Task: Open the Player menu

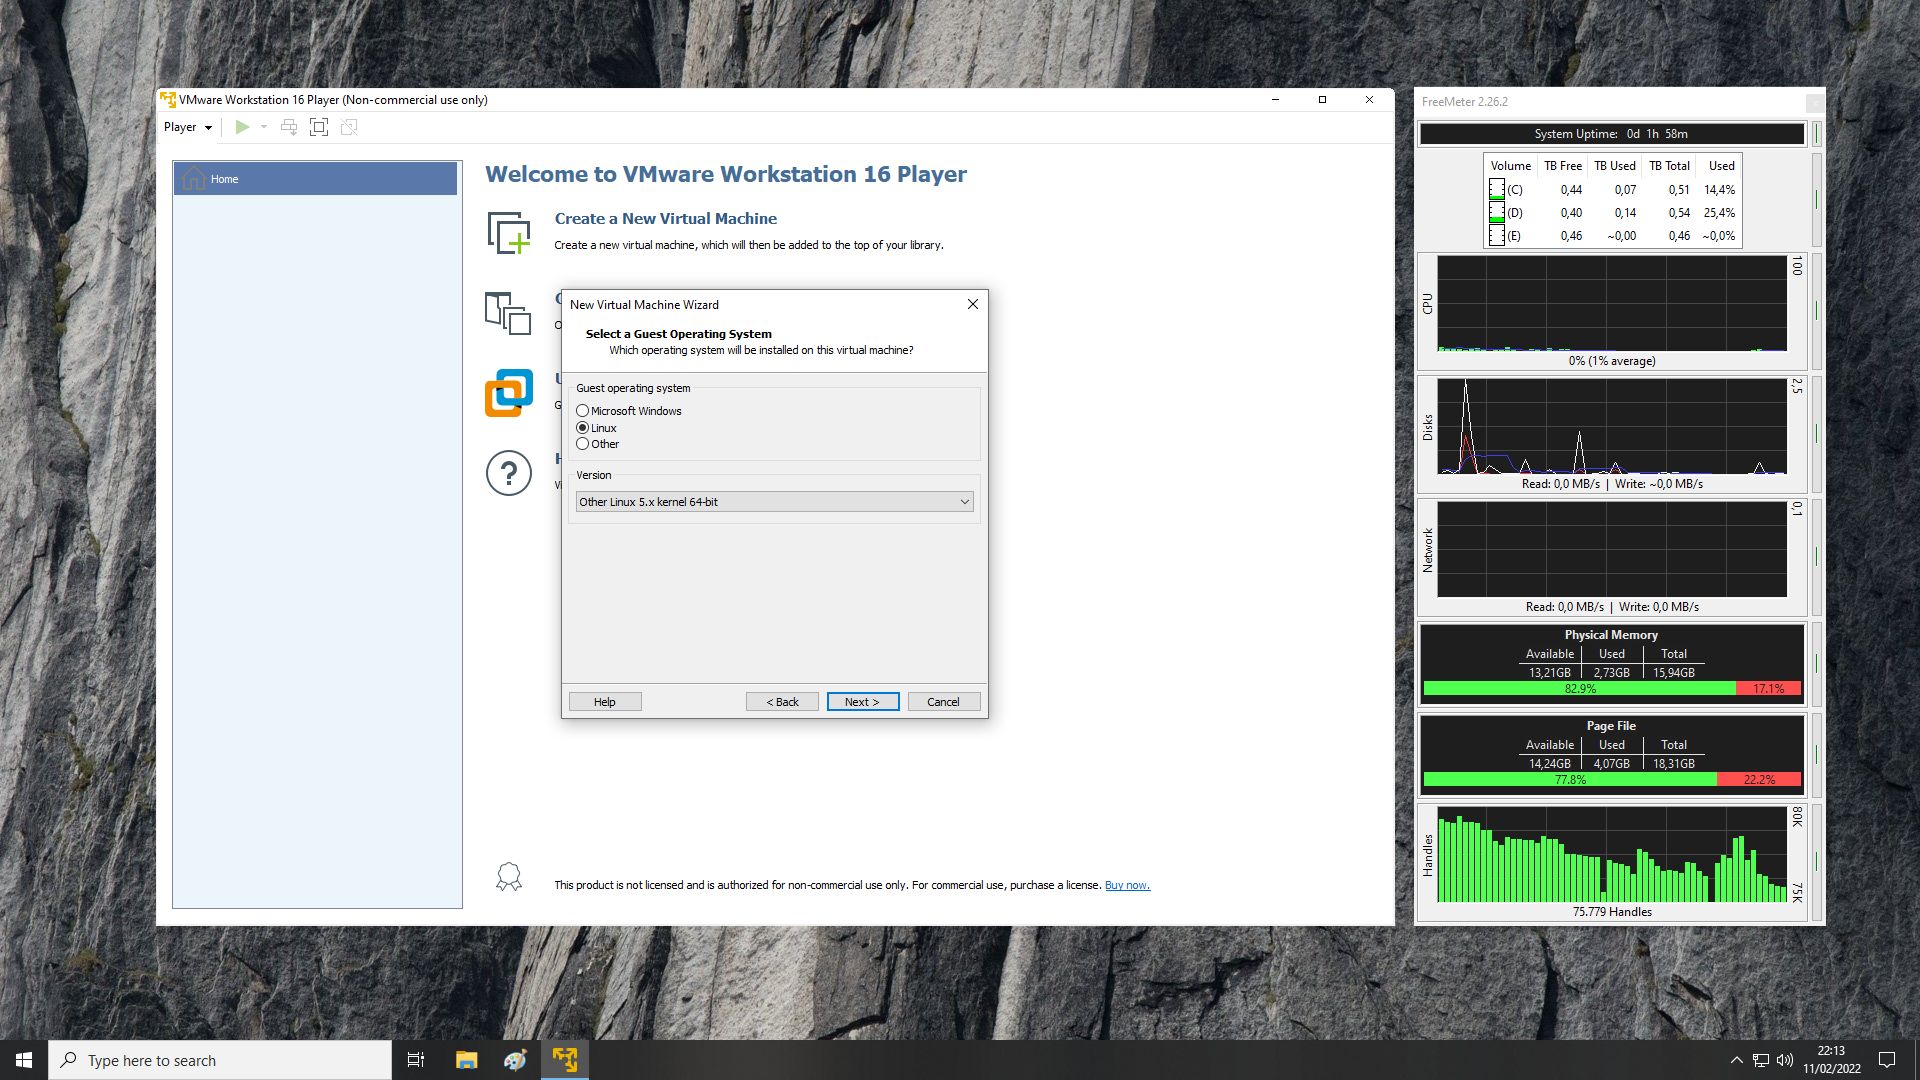Action: (x=188, y=127)
